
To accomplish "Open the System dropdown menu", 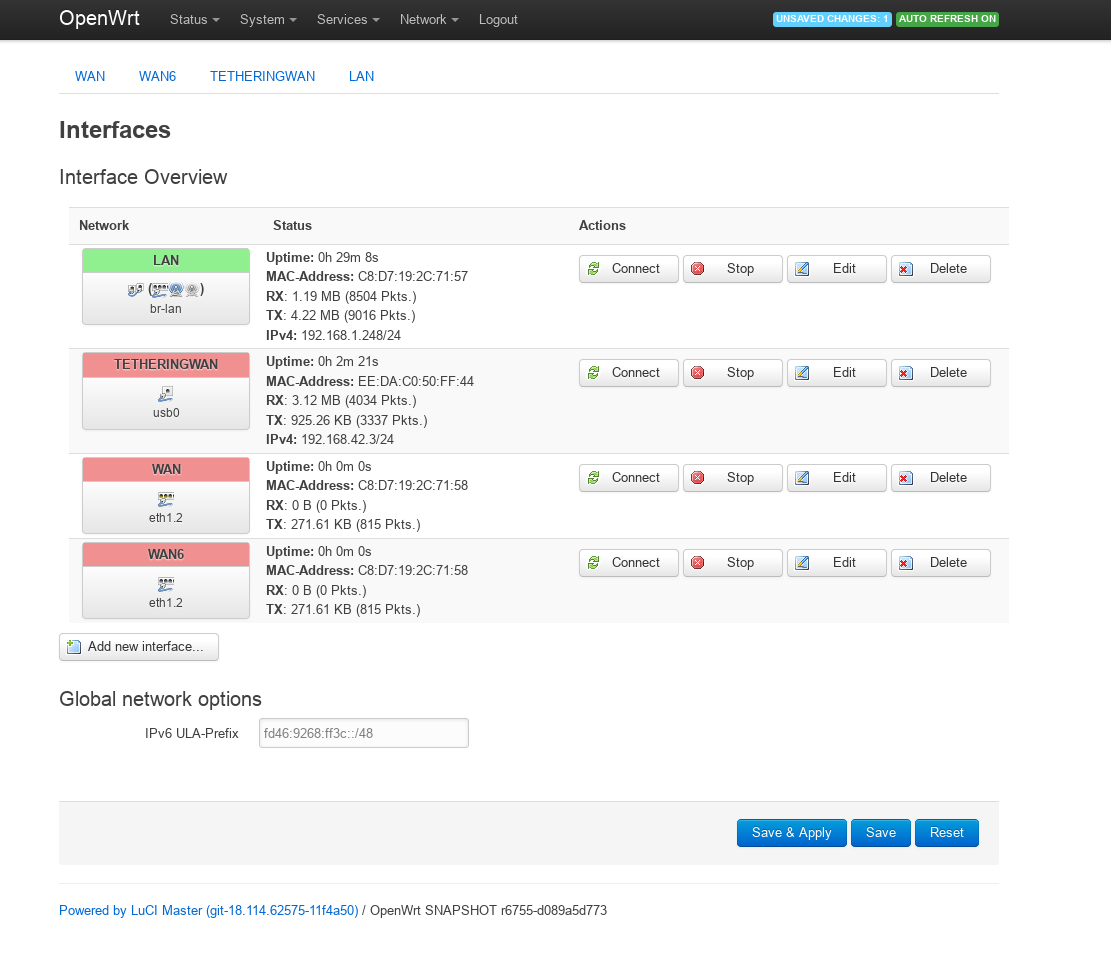I will coord(268,20).
